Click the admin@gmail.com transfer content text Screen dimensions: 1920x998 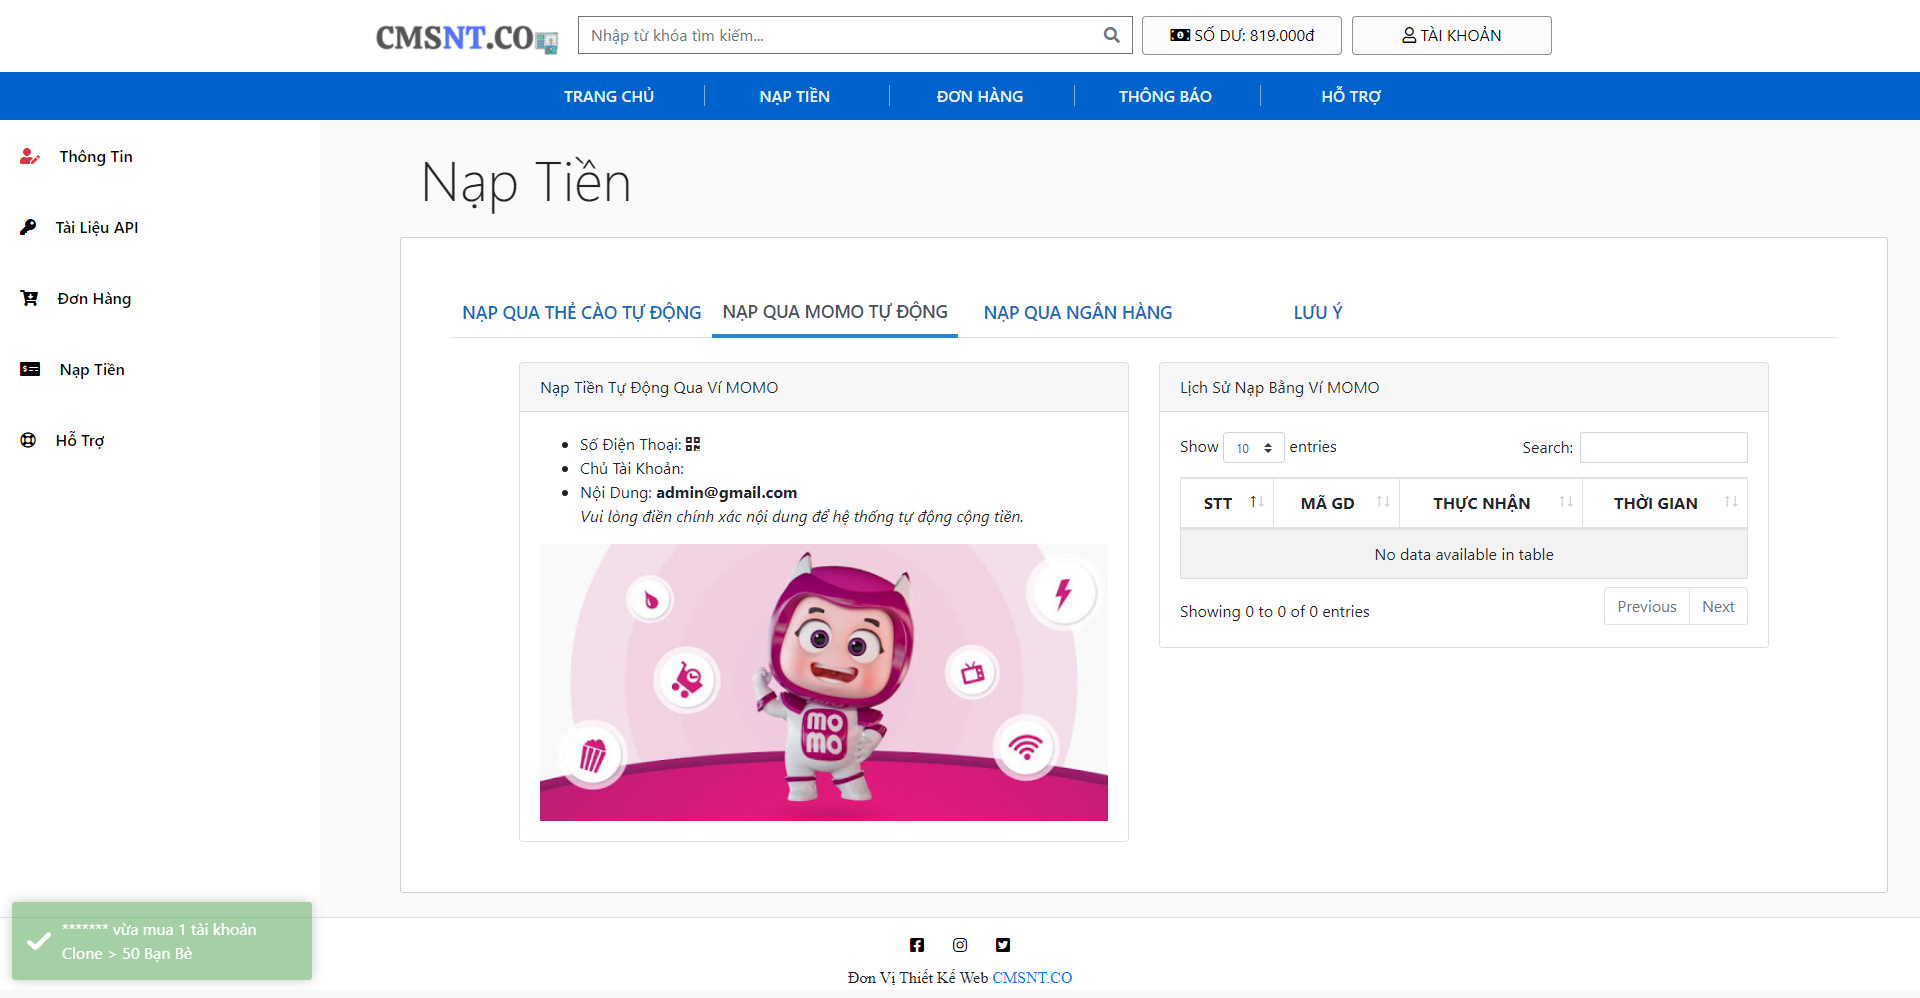click(x=726, y=492)
